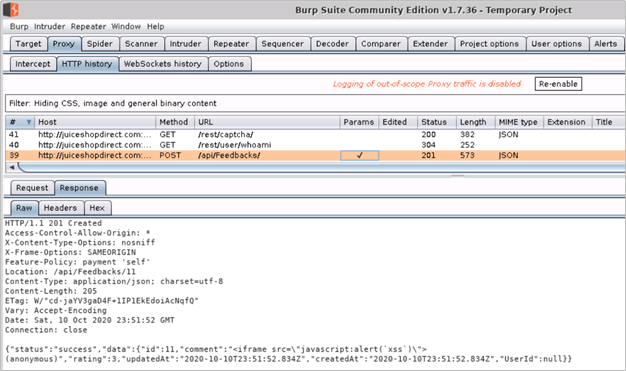Open the Repeater menu
The width and height of the screenshot is (626, 371).
pyautogui.click(x=88, y=26)
